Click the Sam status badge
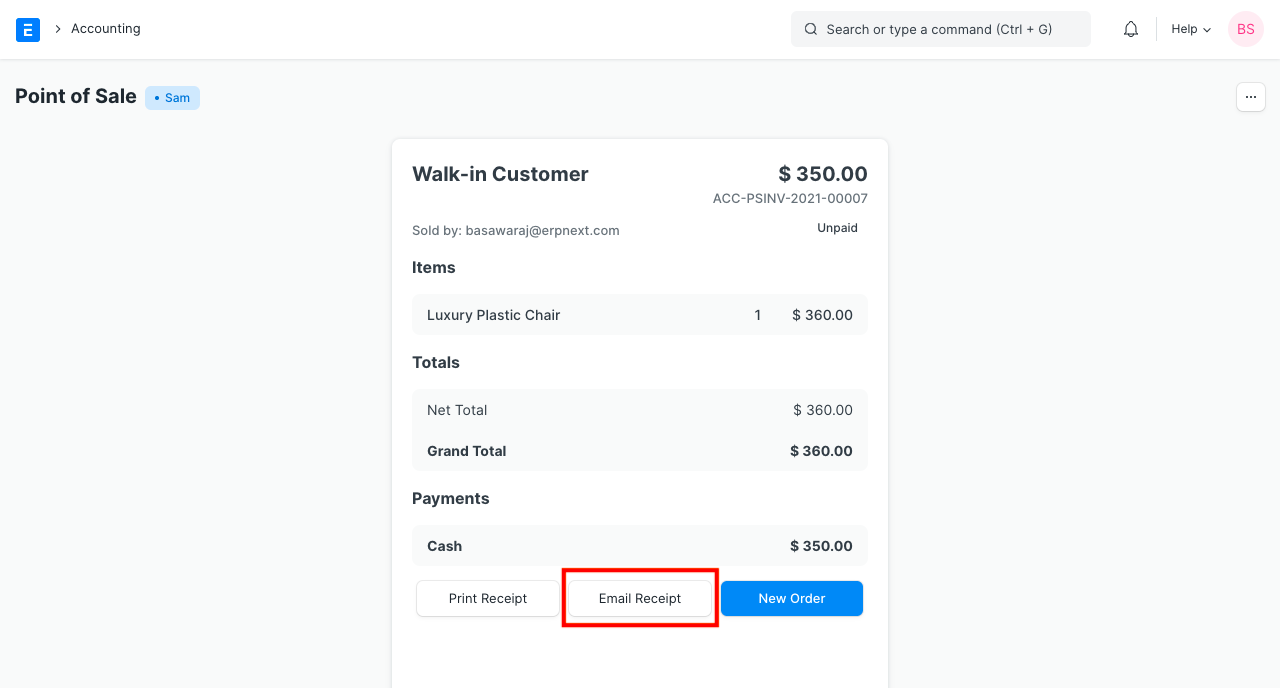This screenshot has height=688, width=1280. coord(172,97)
